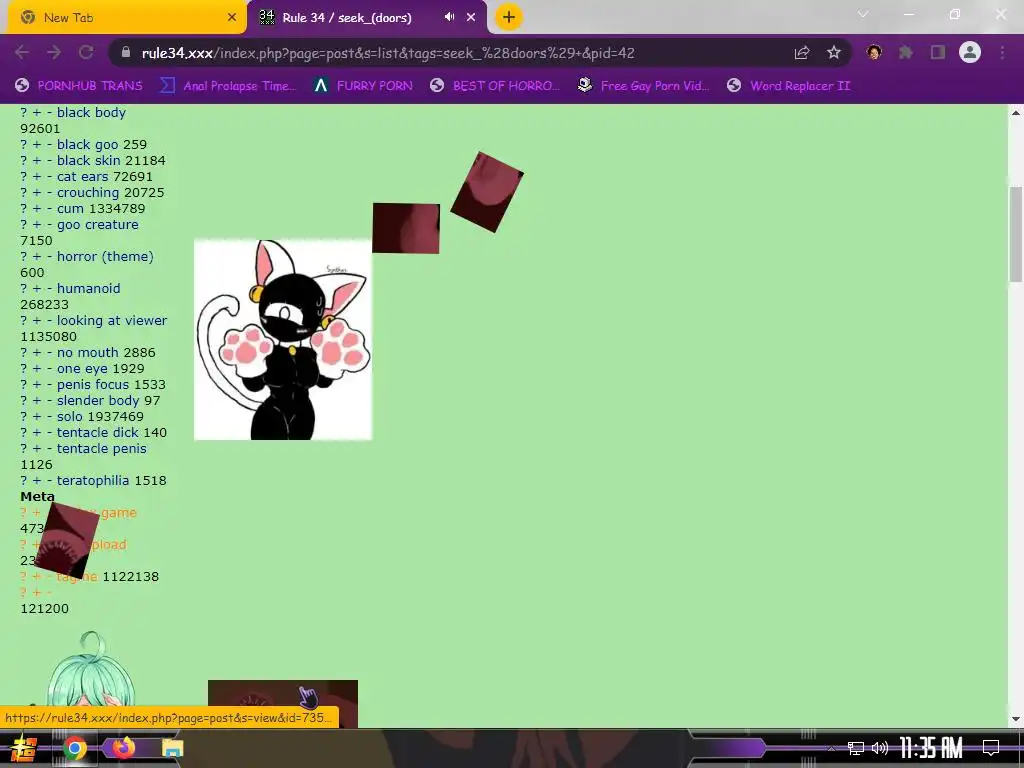This screenshot has height=768, width=1024.
Task: Open a new tab with the plus button
Action: click(x=509, y=17)
